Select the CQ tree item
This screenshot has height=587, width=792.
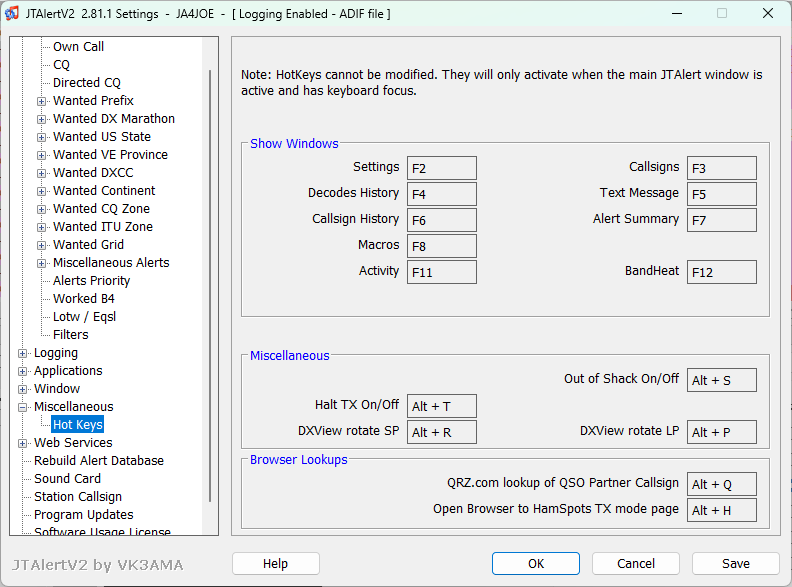click(x=61, y=65)
